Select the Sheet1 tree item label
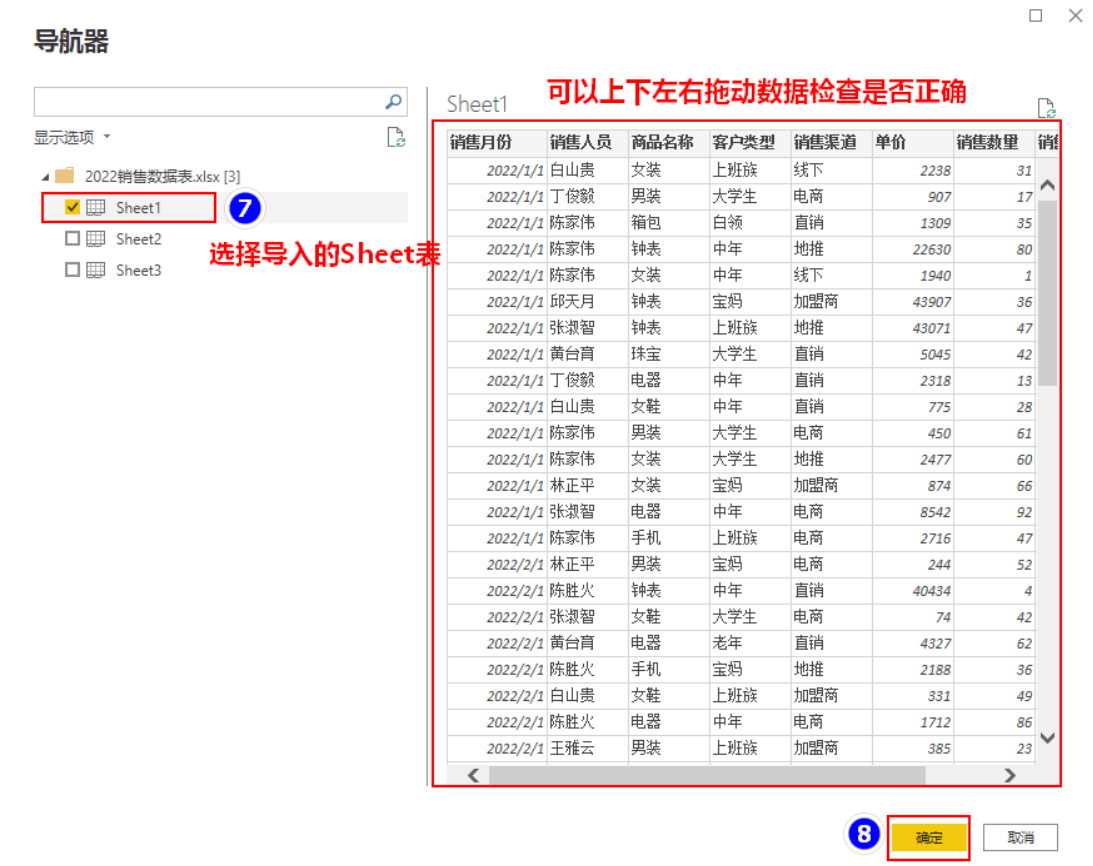 (138, 207)
